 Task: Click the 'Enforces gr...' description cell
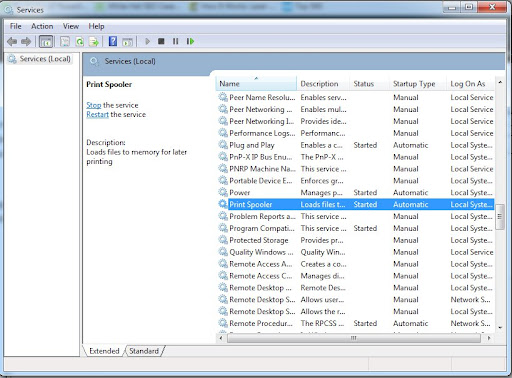(x=322, y=181)
